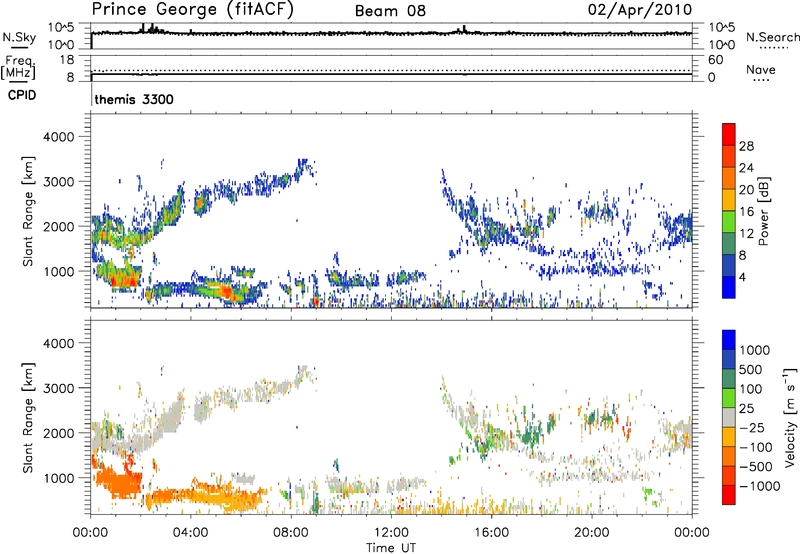Image resolution: width=800 pixels, height=554 pixels.
Task: Click the "-500" Velocity colorbar label
Action: coord(756,467)
